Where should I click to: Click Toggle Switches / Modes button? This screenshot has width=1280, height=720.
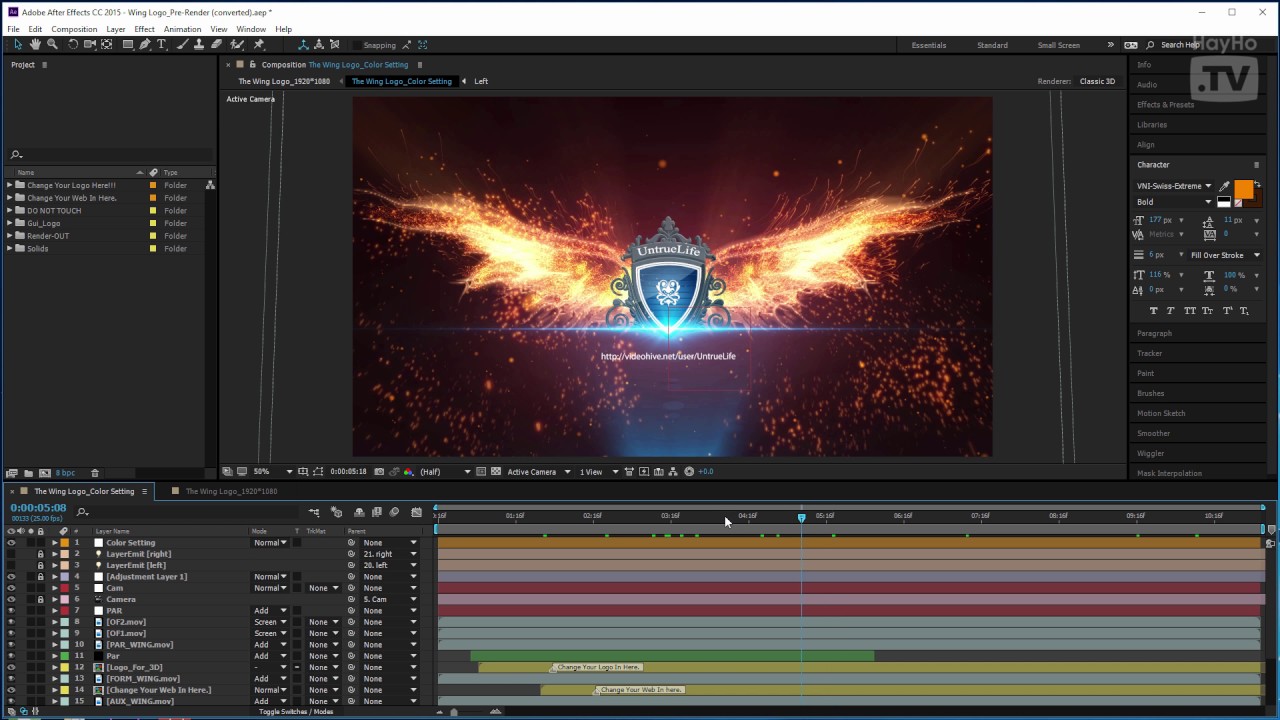point(296,711)
